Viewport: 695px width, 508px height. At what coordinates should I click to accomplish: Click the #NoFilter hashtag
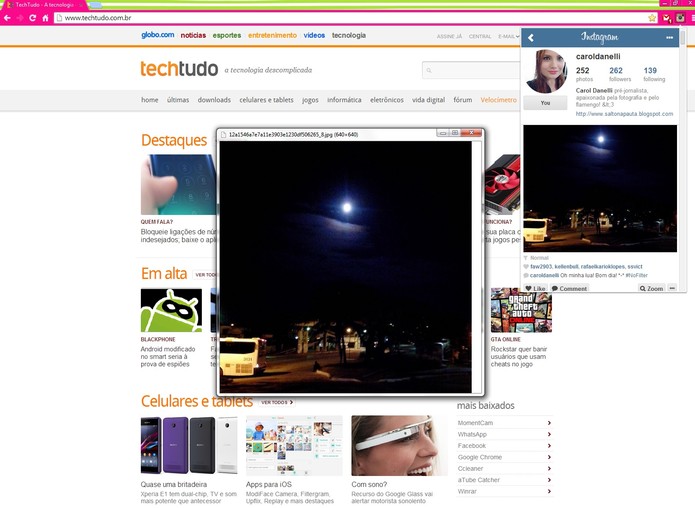pyautogui.click(x=636, y=275)
